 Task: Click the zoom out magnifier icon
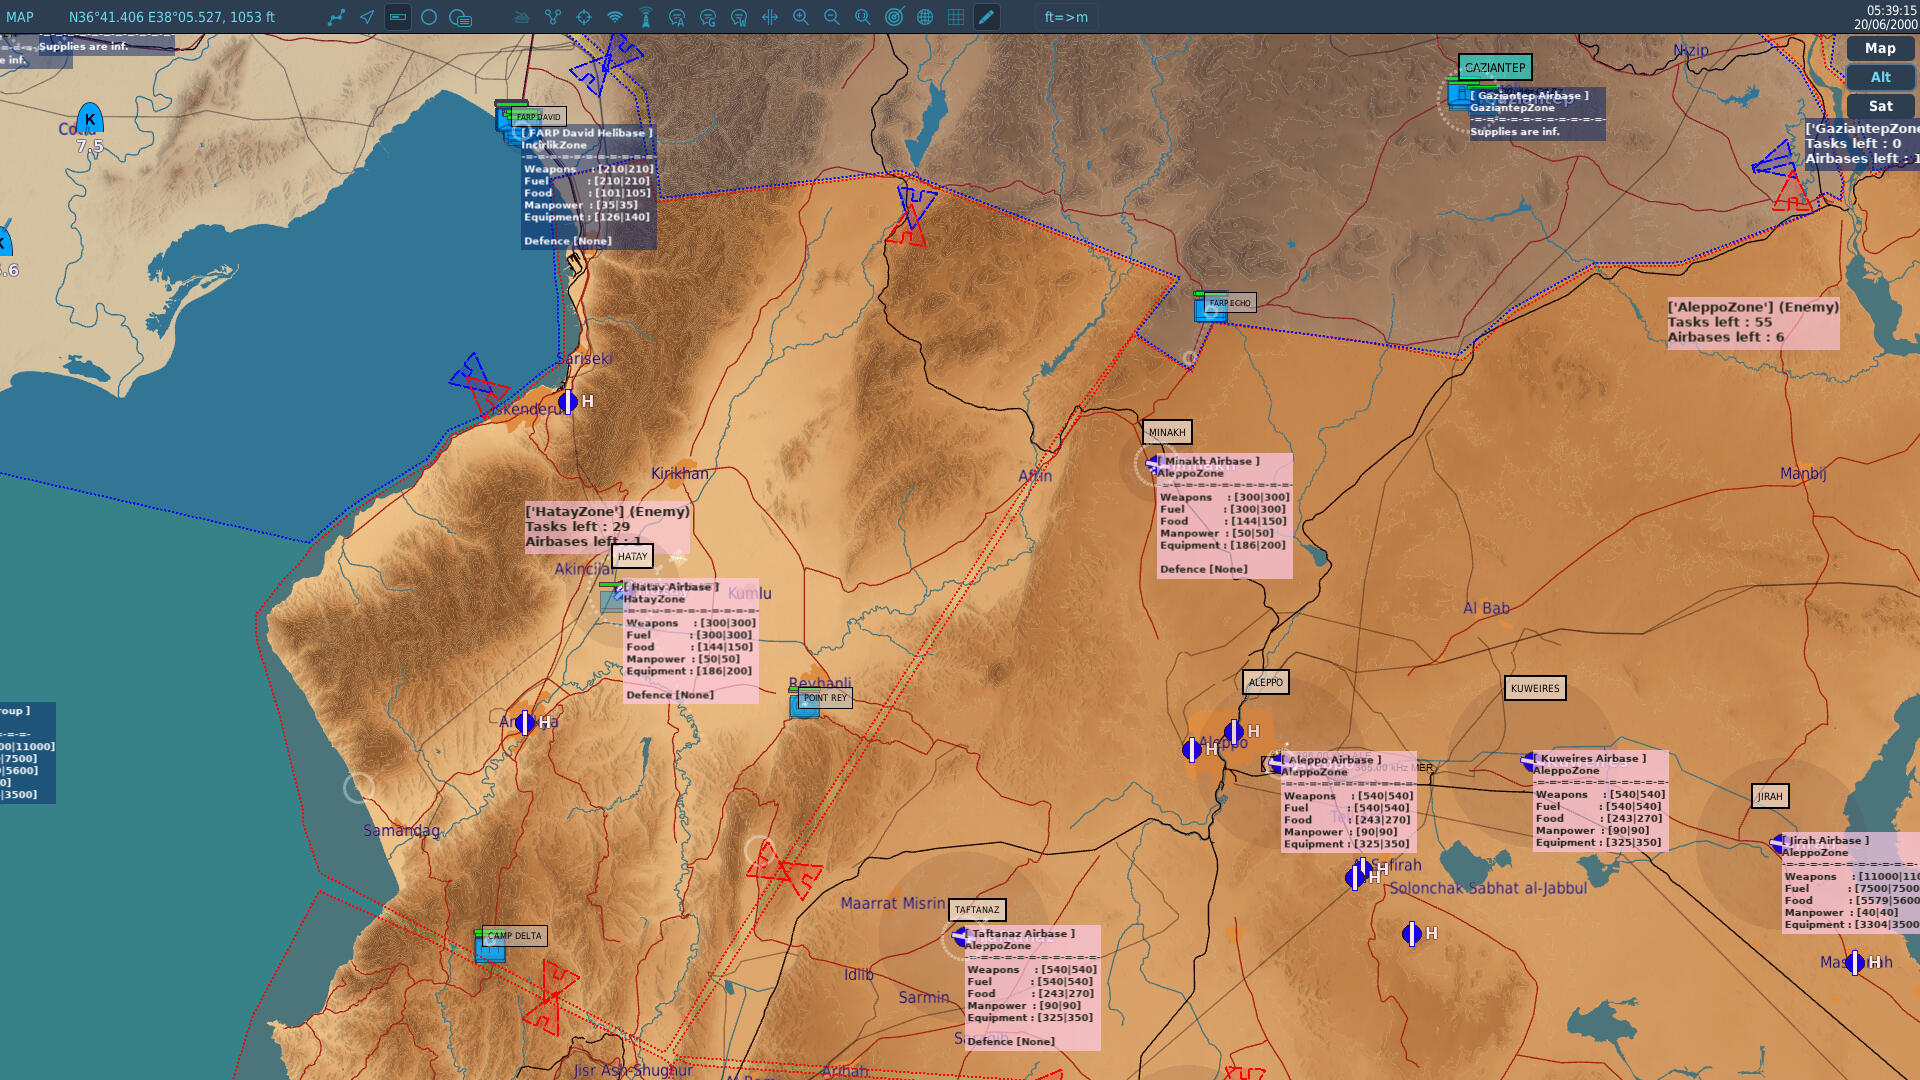coord(832,17)
